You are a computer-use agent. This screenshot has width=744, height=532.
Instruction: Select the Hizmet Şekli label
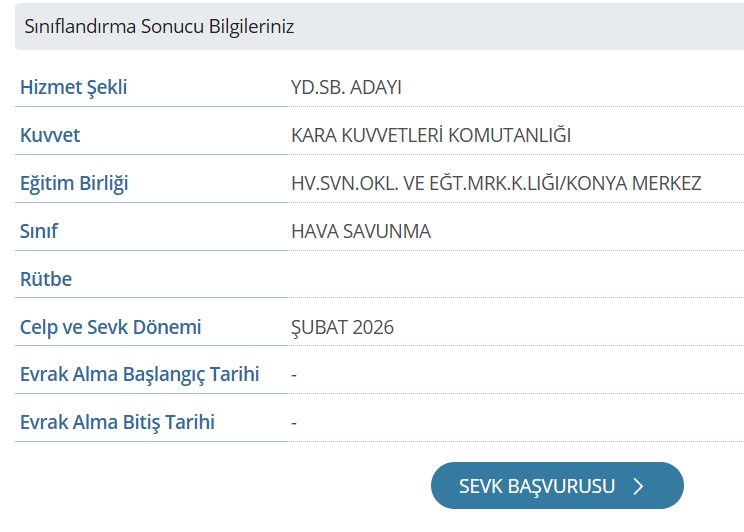(x=74, y=87)
